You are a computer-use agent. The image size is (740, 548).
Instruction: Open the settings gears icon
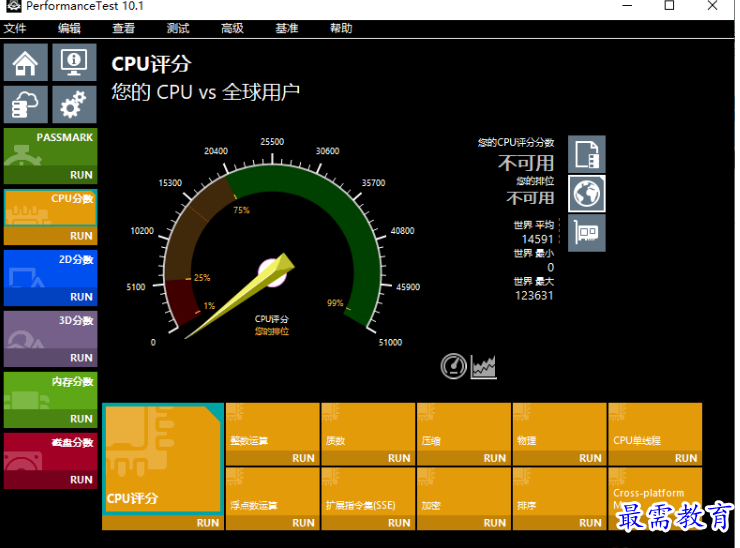pos(74,104)
